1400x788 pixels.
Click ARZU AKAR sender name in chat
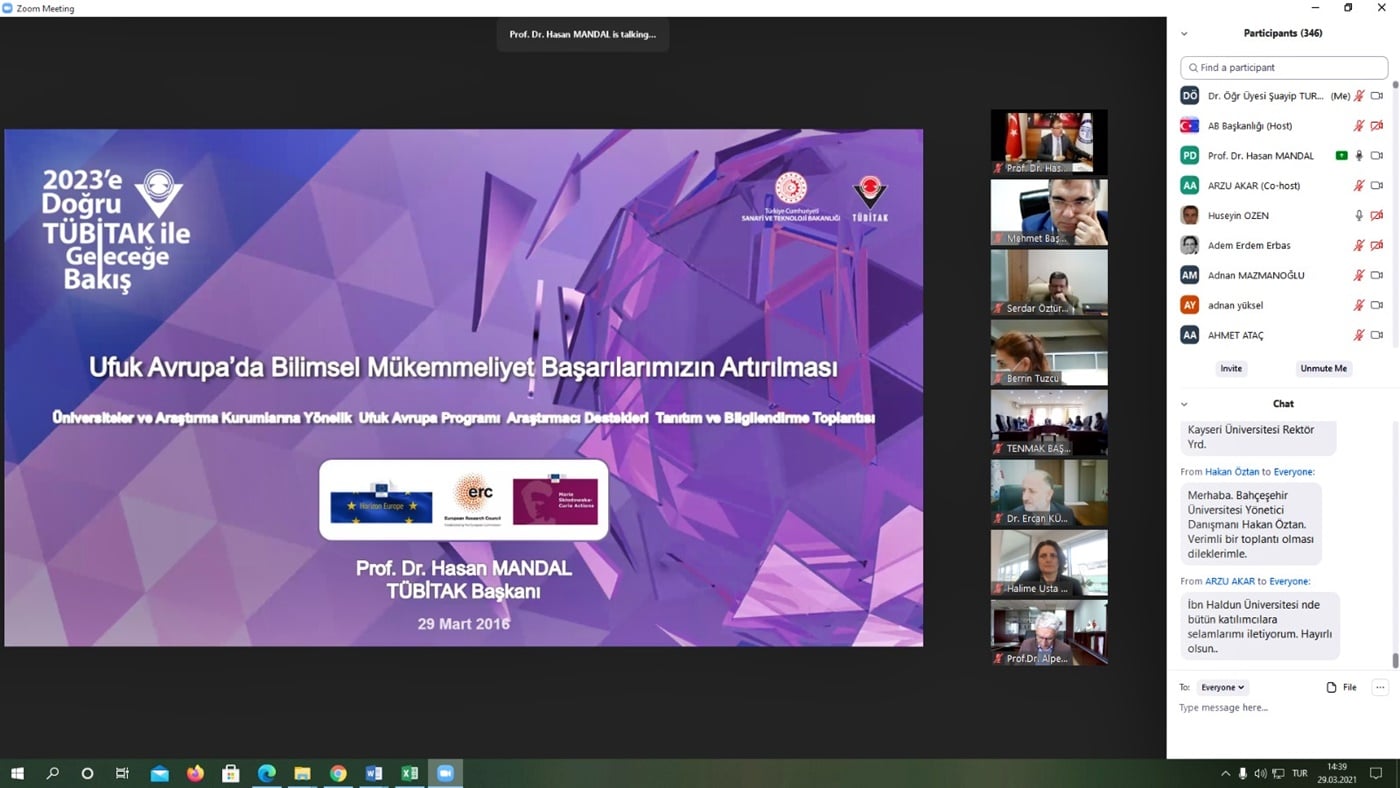coord(1230,581)
